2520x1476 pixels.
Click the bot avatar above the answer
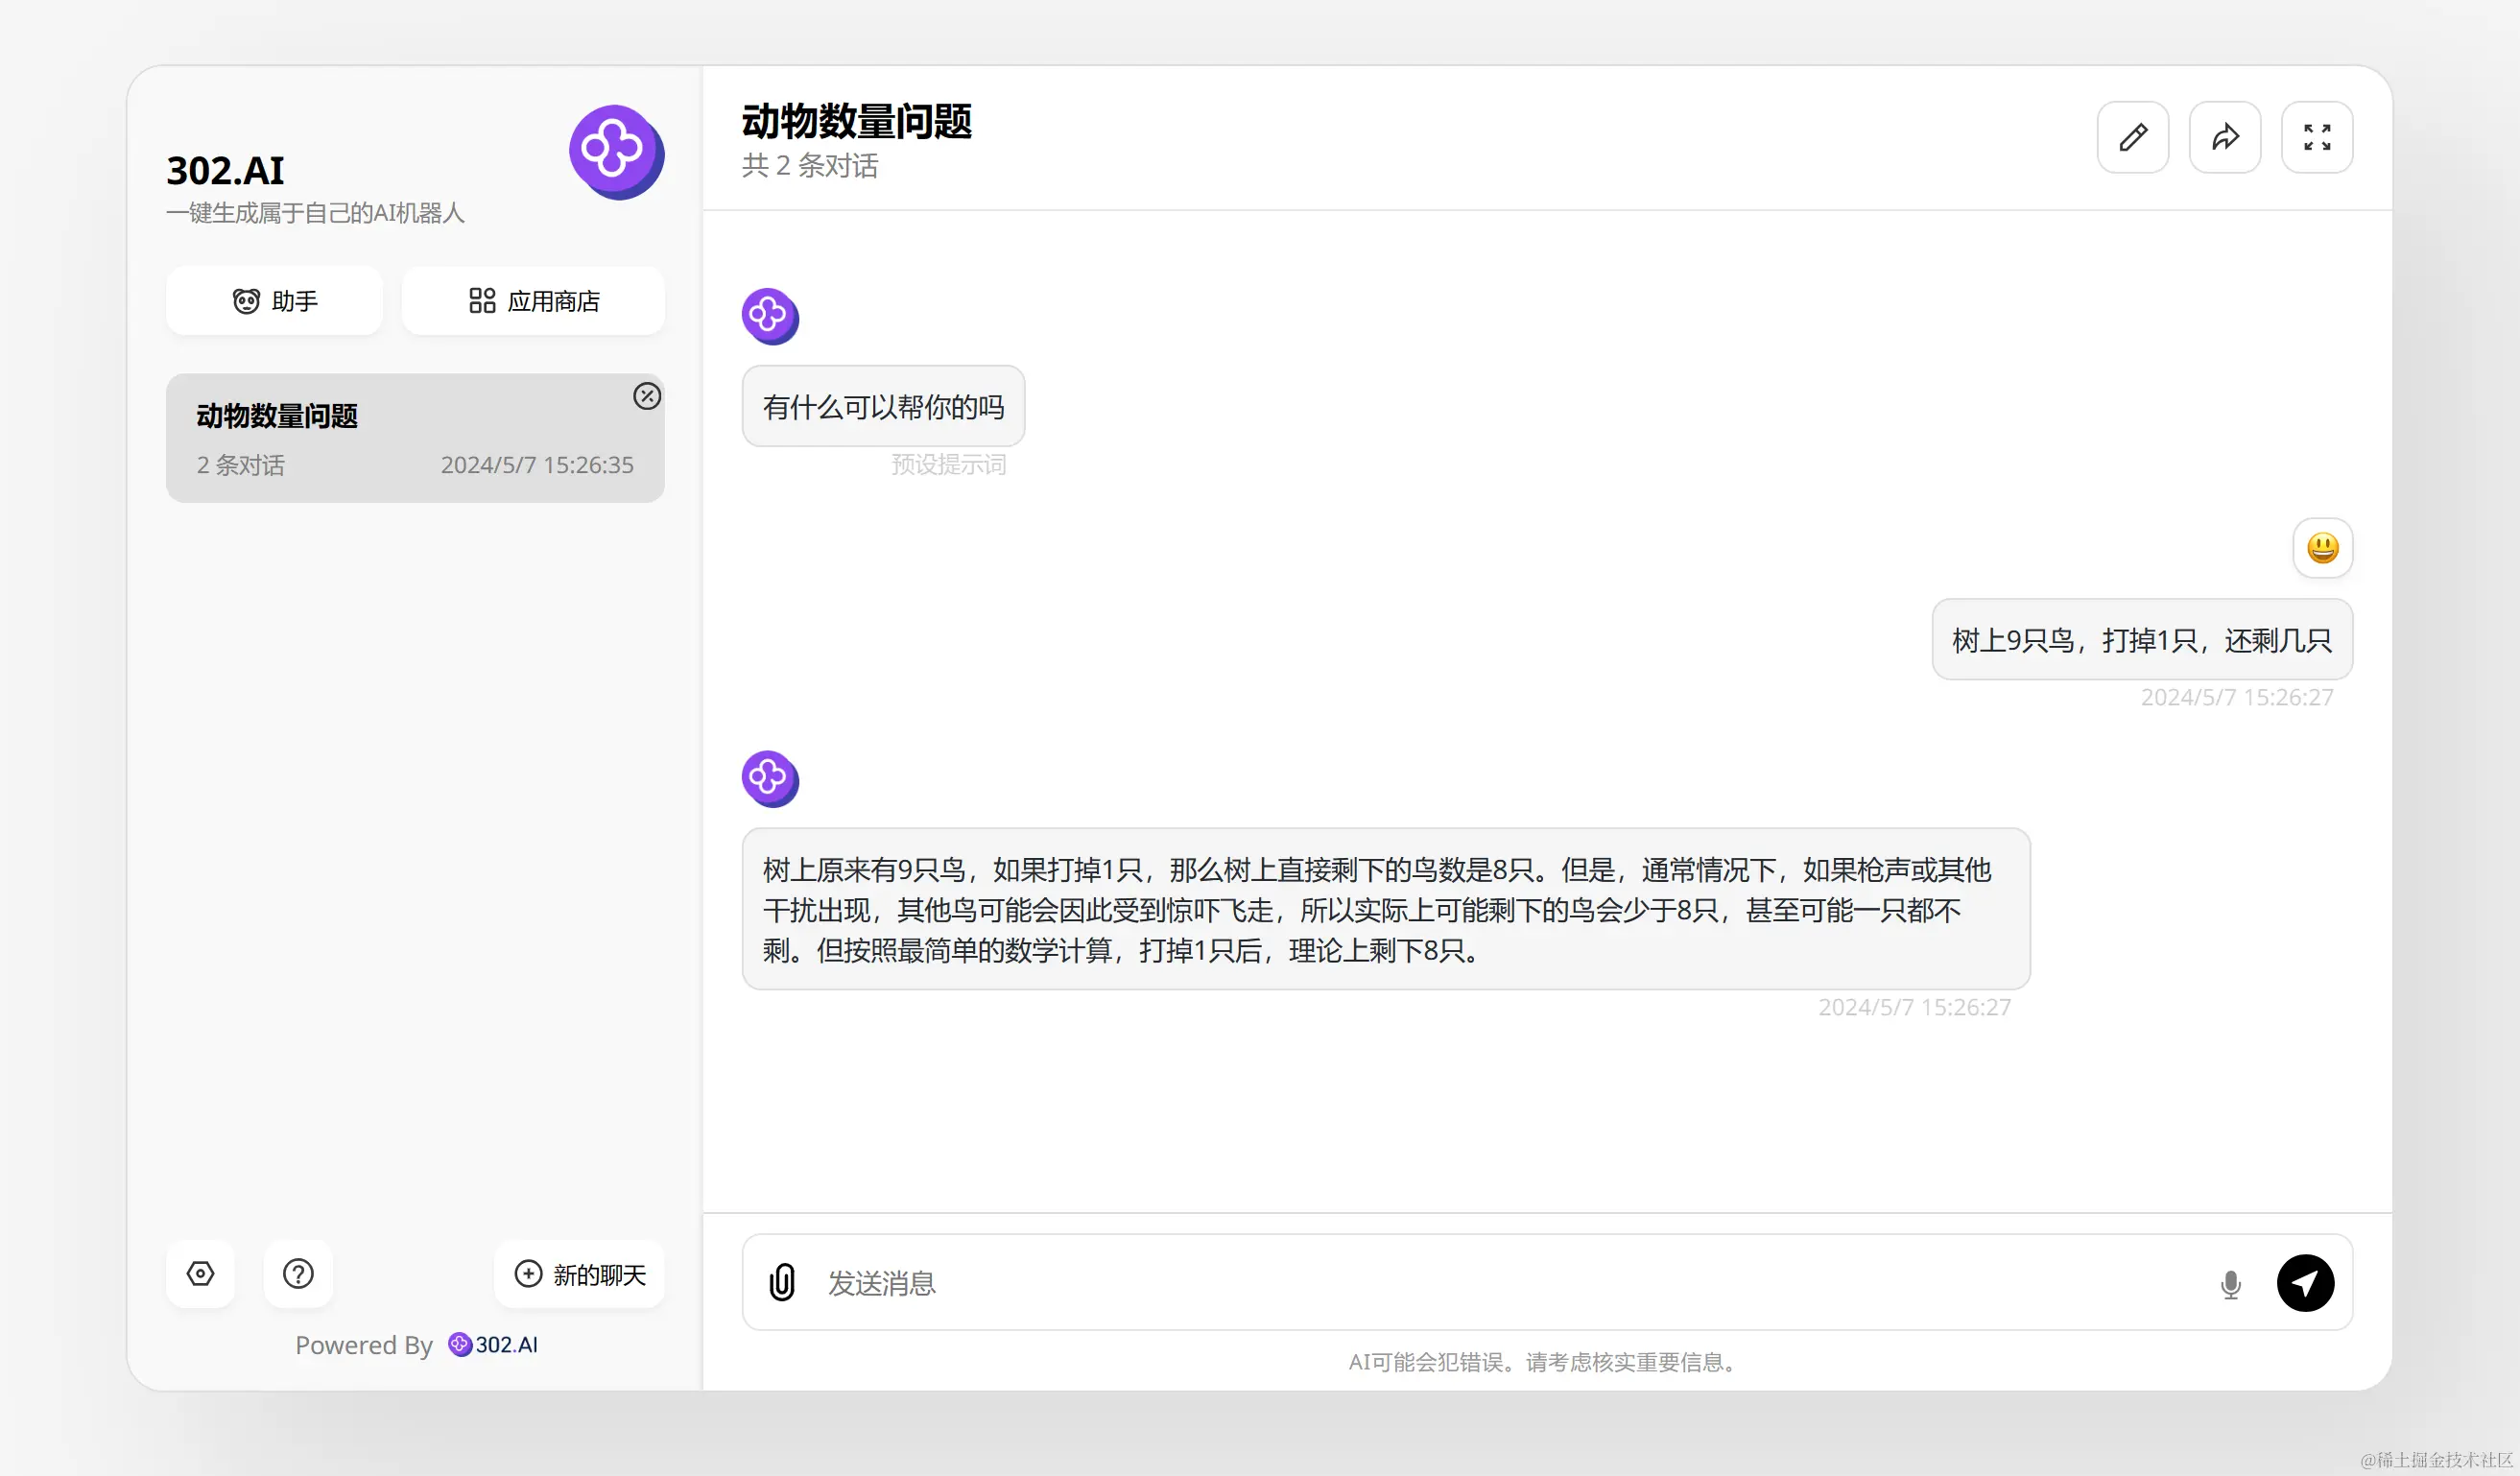coord(769,778)
